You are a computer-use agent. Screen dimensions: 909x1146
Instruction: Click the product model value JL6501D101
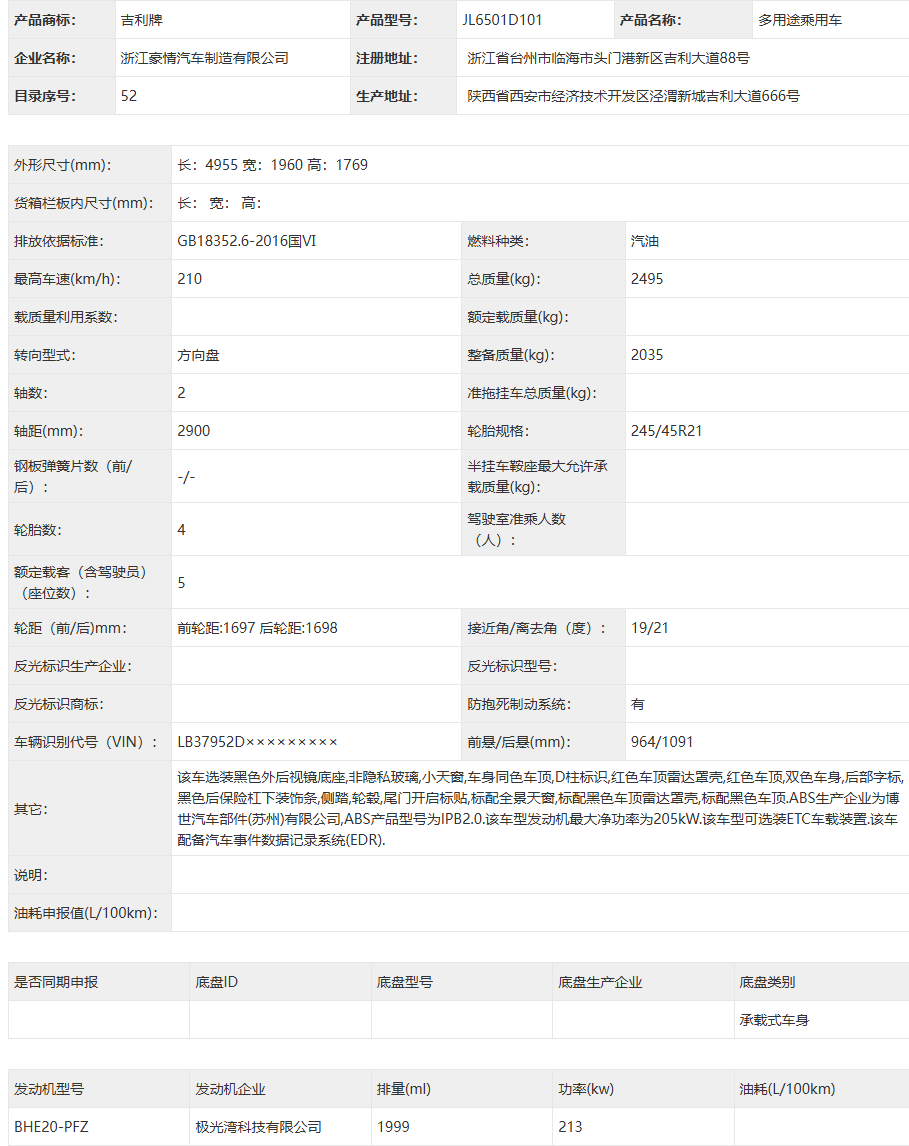(502, 20)
